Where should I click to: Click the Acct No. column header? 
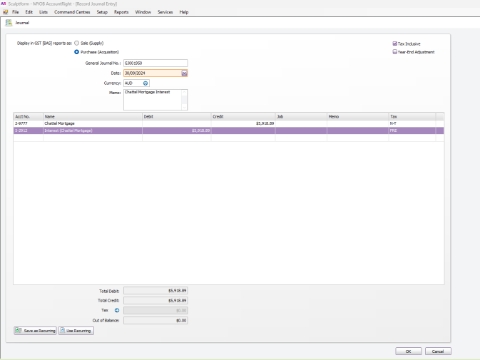point(28,116)
